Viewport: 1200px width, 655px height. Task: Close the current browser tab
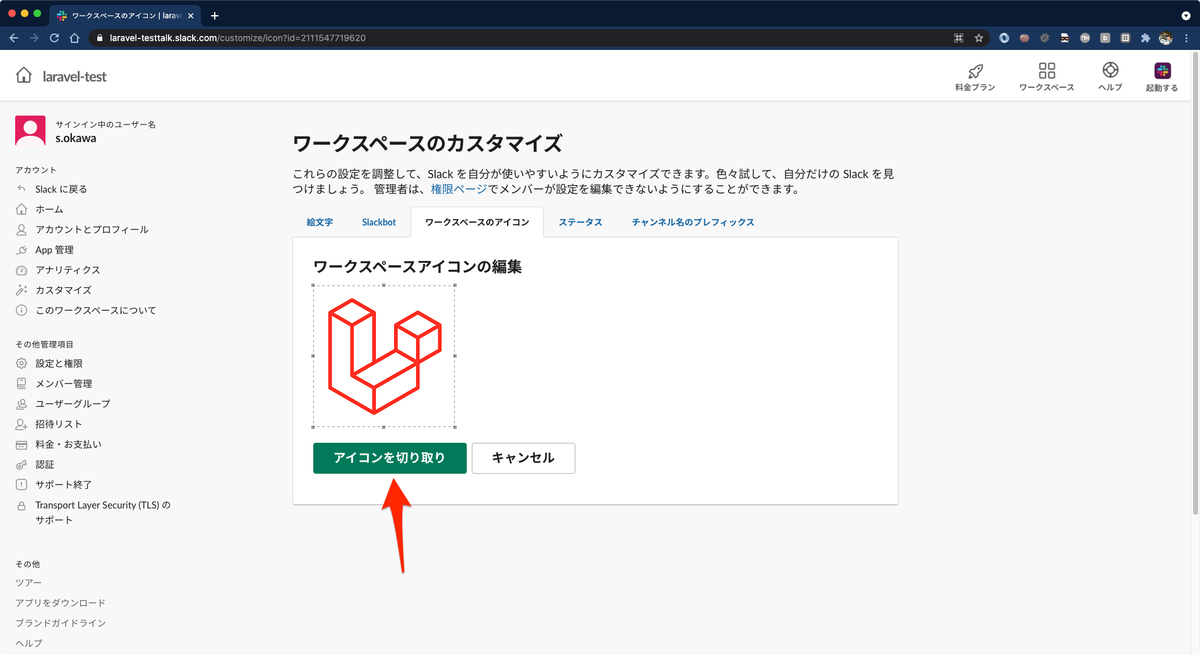(x=190, y=15)
